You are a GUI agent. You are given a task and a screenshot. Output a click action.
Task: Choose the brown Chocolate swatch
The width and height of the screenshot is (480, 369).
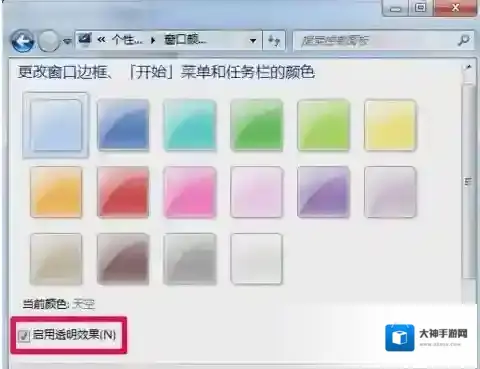(x=123, y=259)
